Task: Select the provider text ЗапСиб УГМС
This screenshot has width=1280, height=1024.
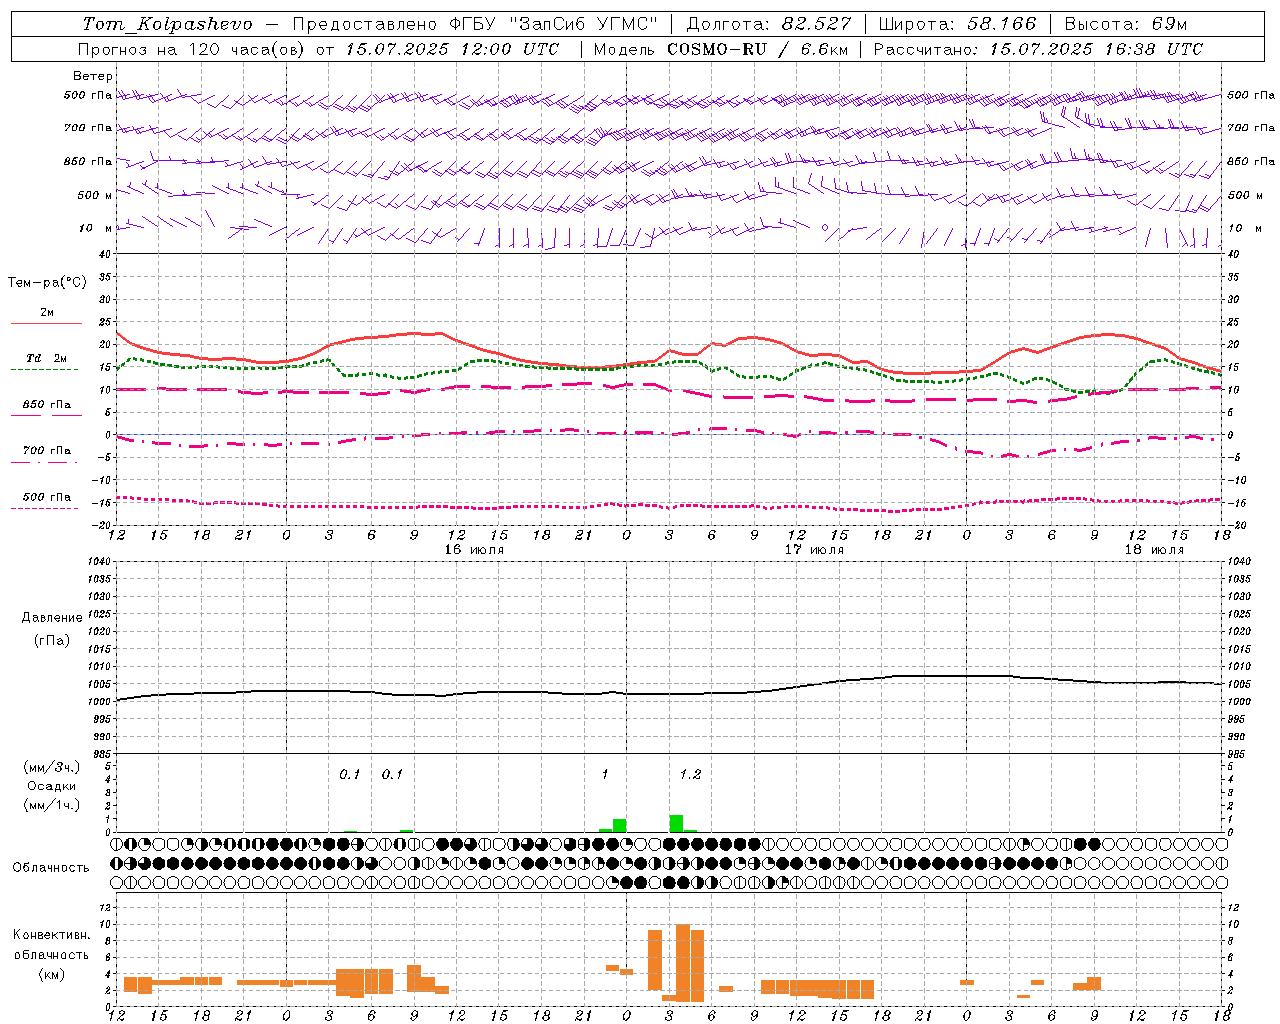Action: coord(583,24)
